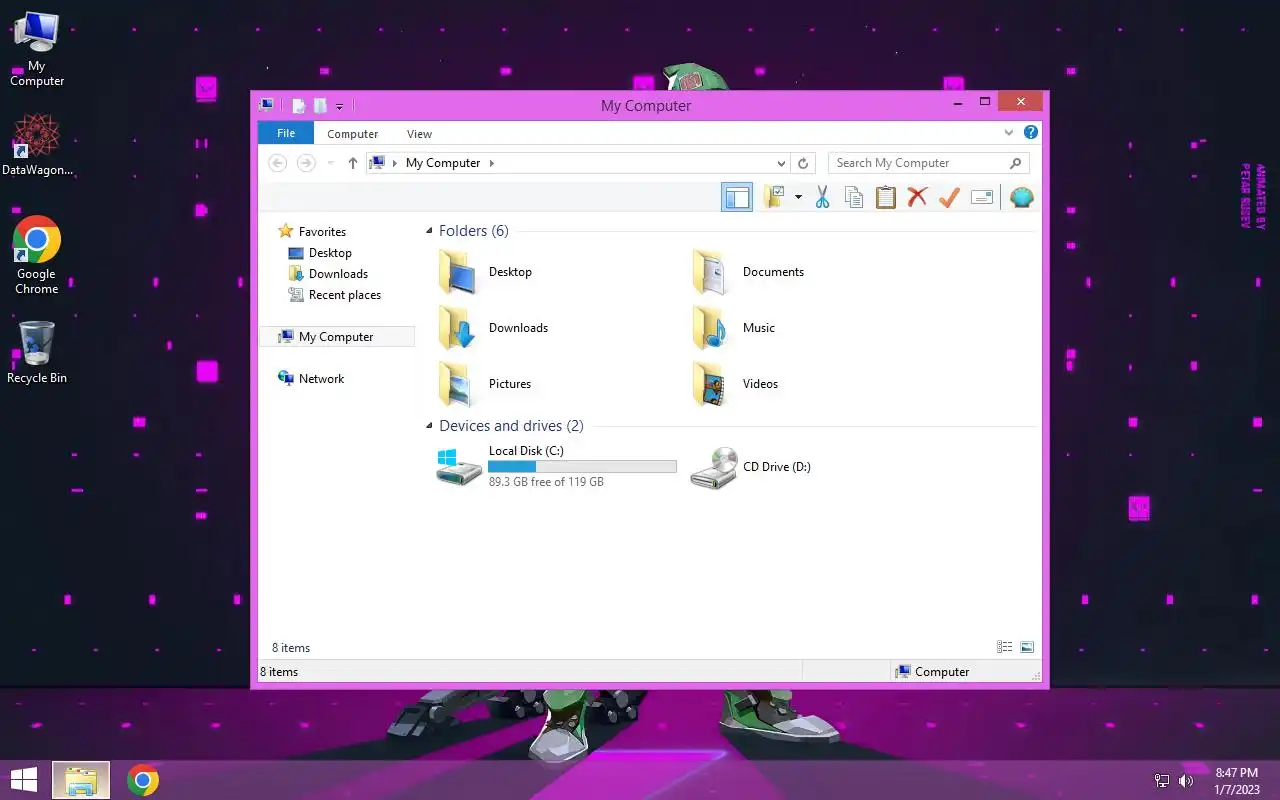The height and width of the screenshot is (800, 1280).
Task: Click the Local Disk (C:) usage bar
Action: coord(582,467)
